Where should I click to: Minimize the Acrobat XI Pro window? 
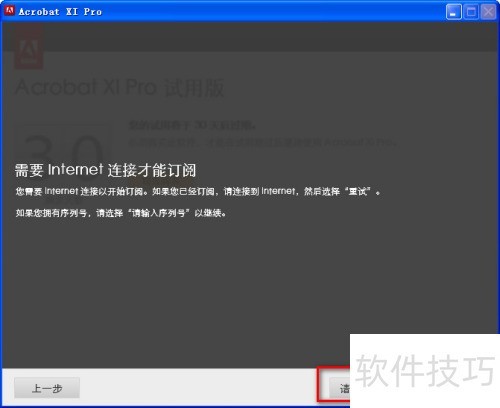453,12
